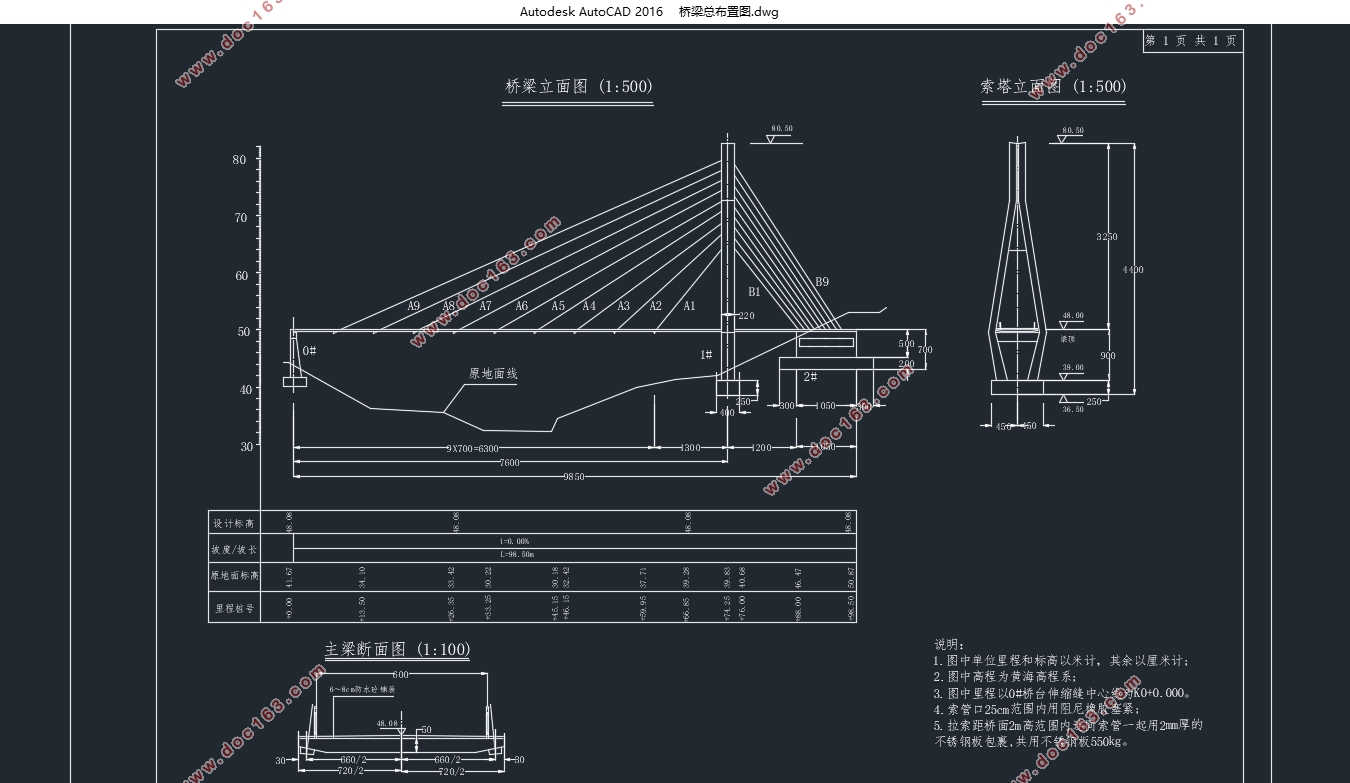1350x783 pixels.
Task: Select the cable label B1
Action: [x=755, y=292]
